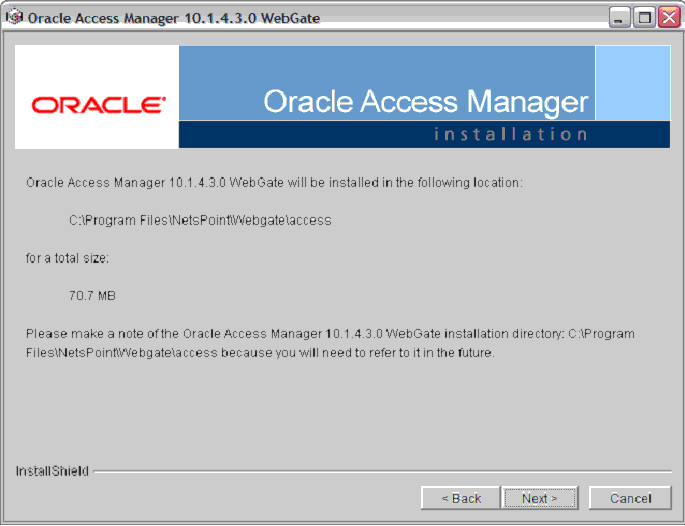Cancel the WebGate installation

coord(630,498)
